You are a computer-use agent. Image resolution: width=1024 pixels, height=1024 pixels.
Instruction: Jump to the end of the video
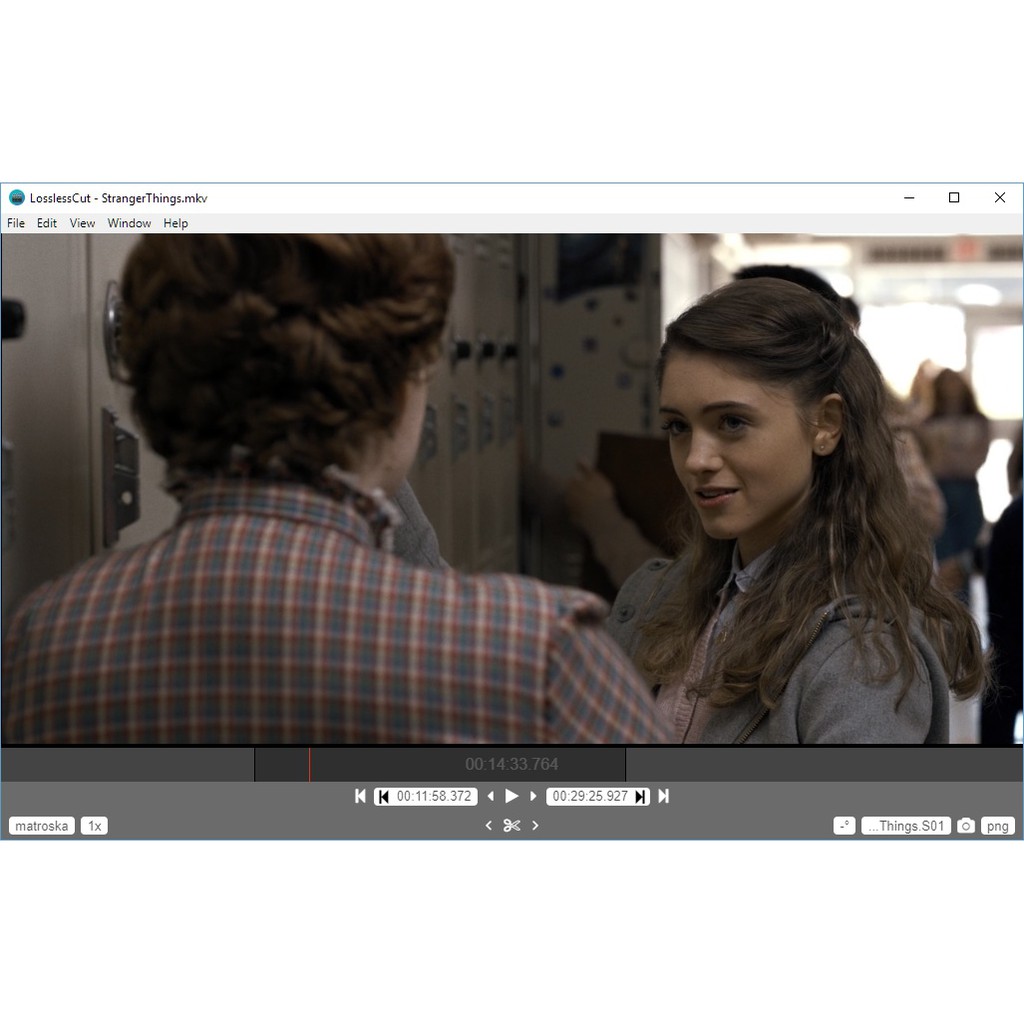click(x=663, y=796)
